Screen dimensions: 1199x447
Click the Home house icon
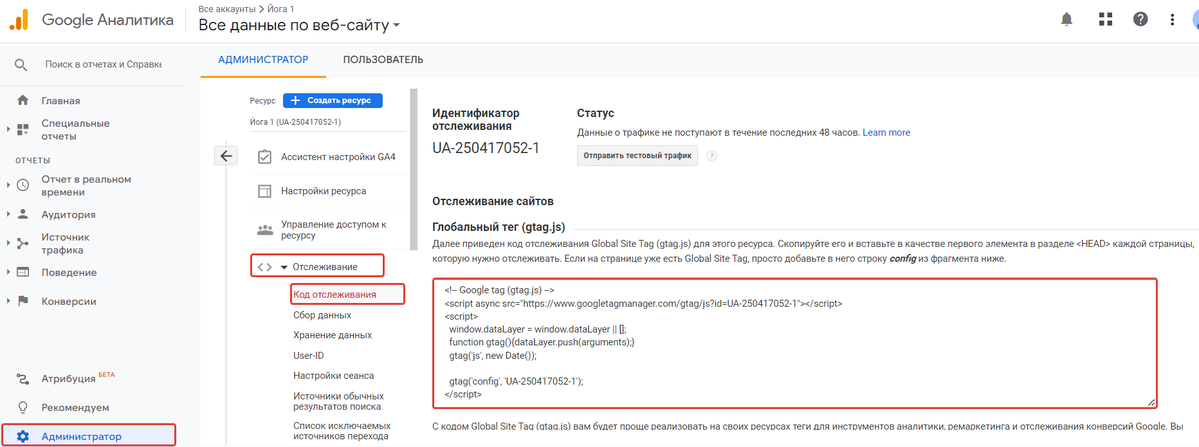pyautogui.click(x=23, y=100)
